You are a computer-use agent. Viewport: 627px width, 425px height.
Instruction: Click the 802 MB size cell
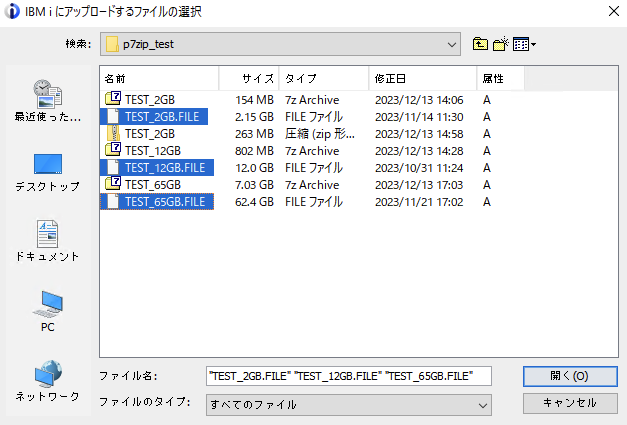point(254,151)
